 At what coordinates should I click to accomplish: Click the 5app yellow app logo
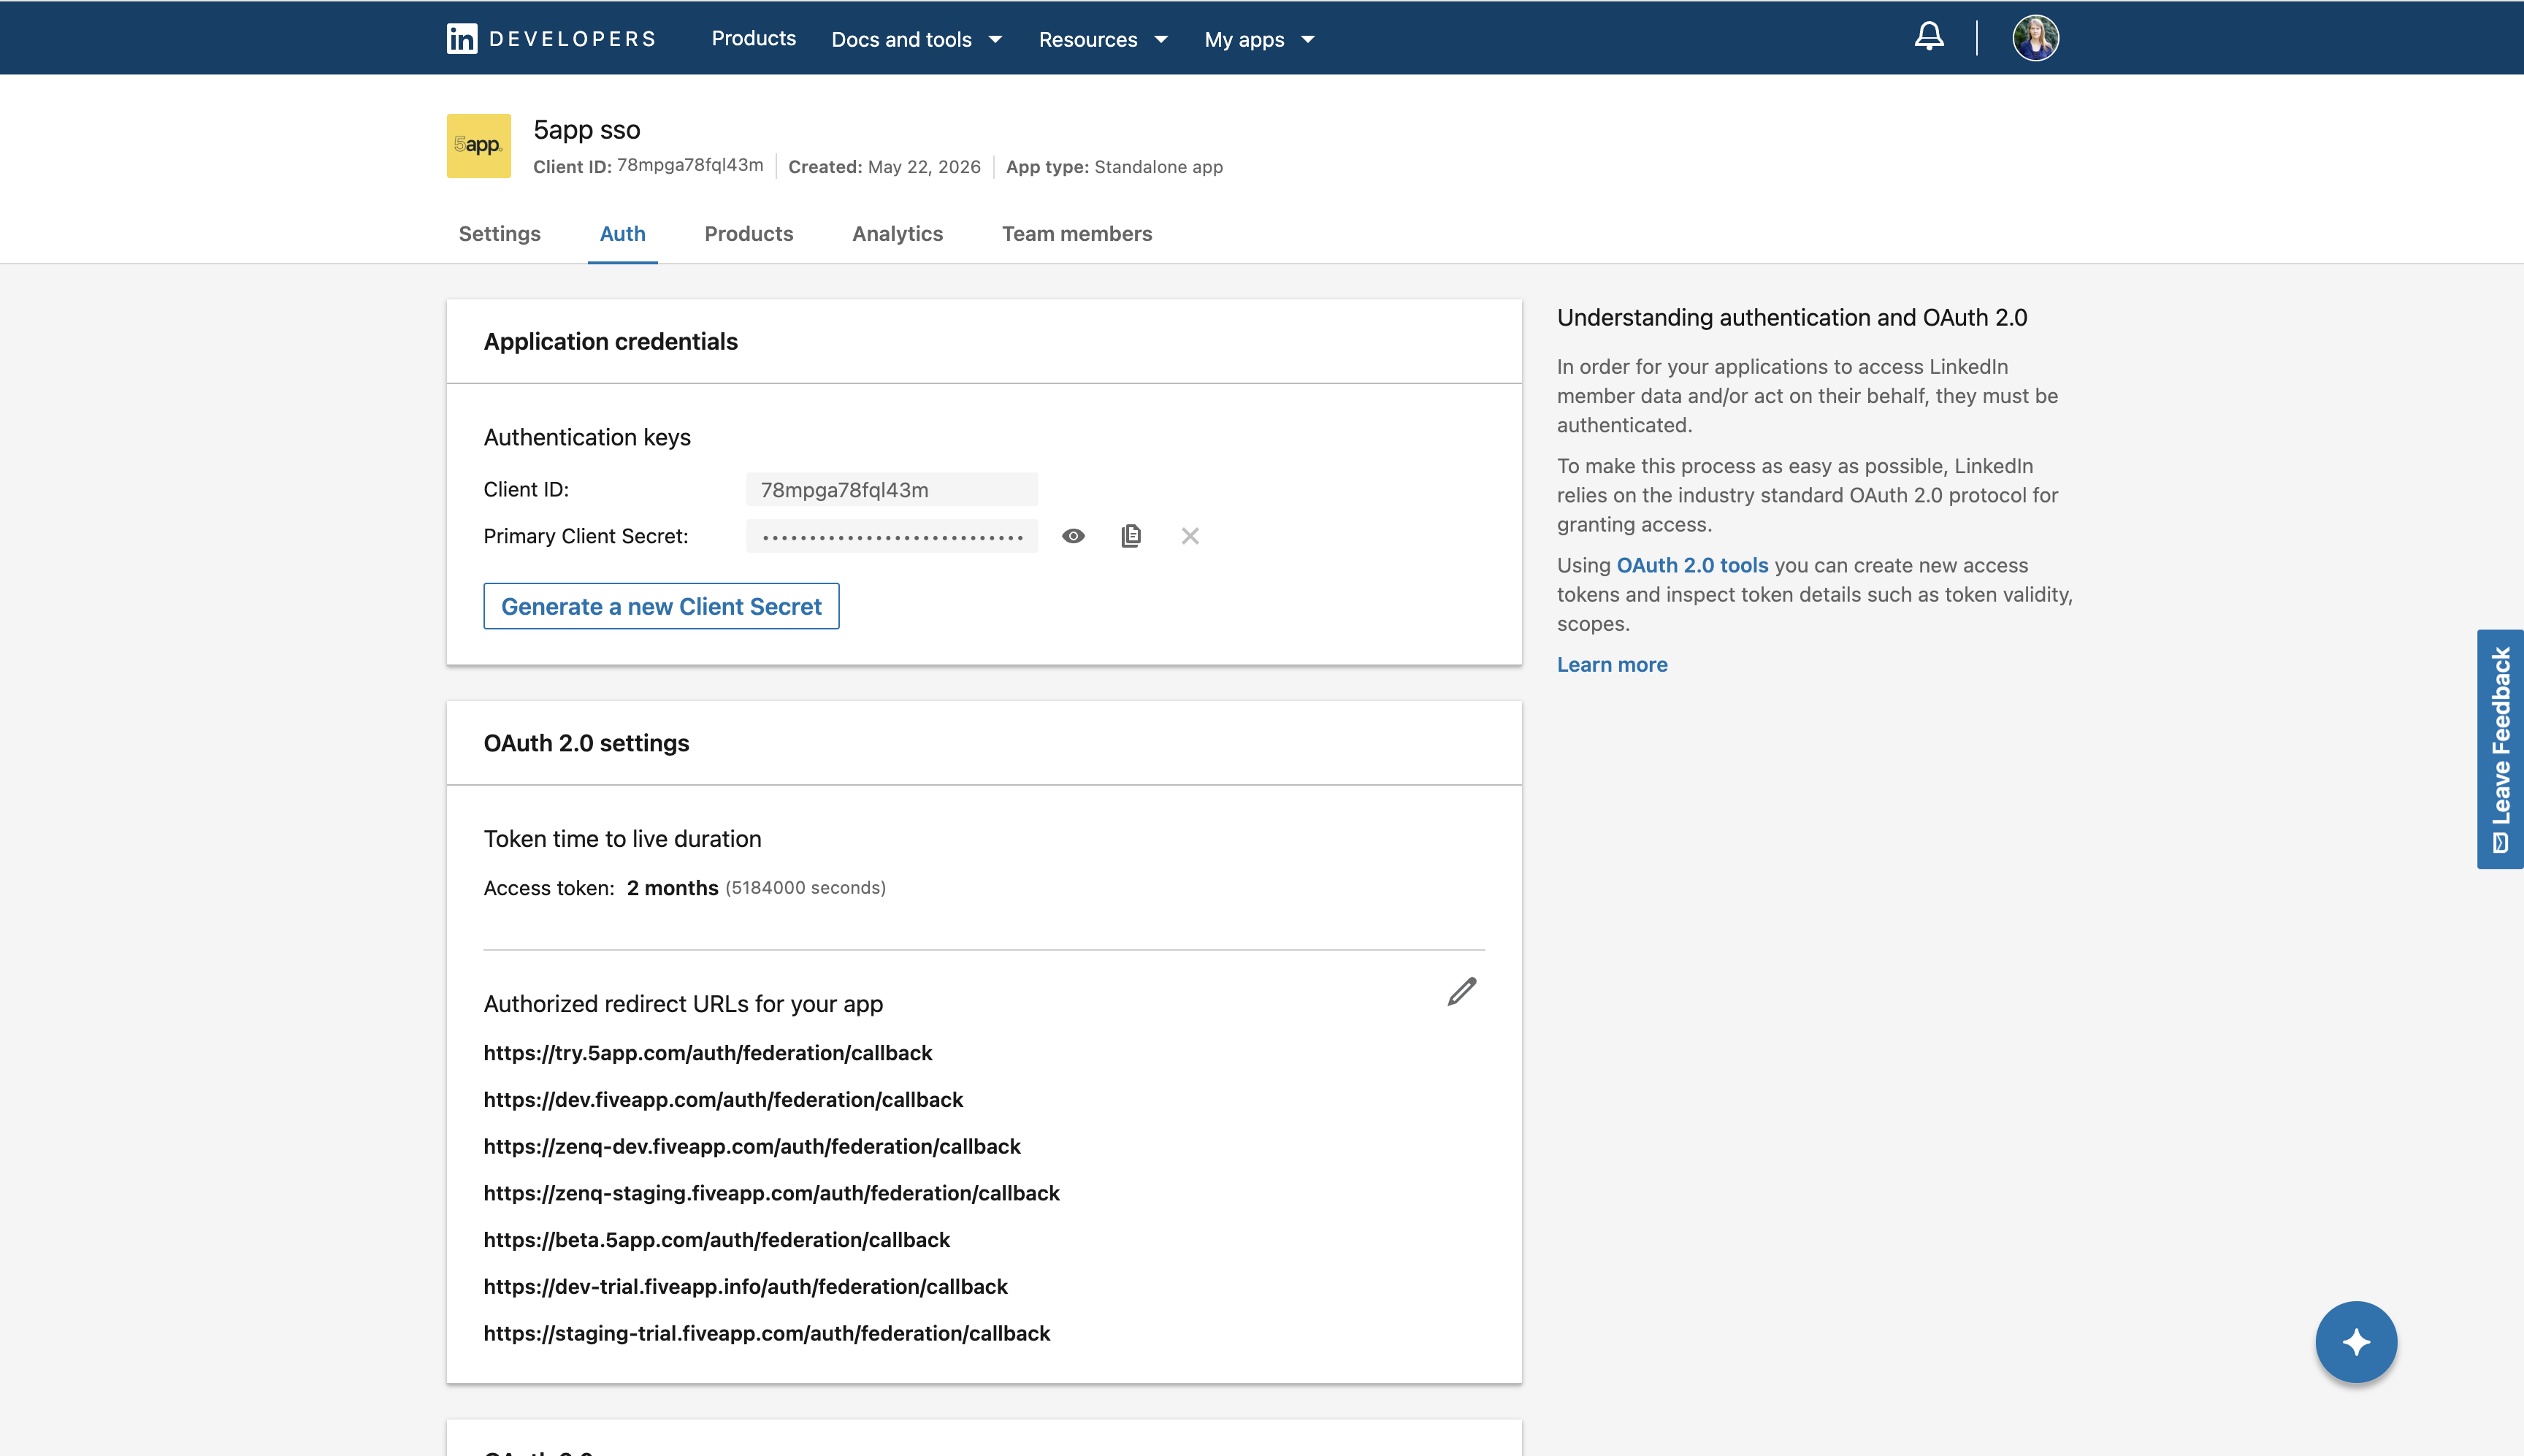click(479, 146)
